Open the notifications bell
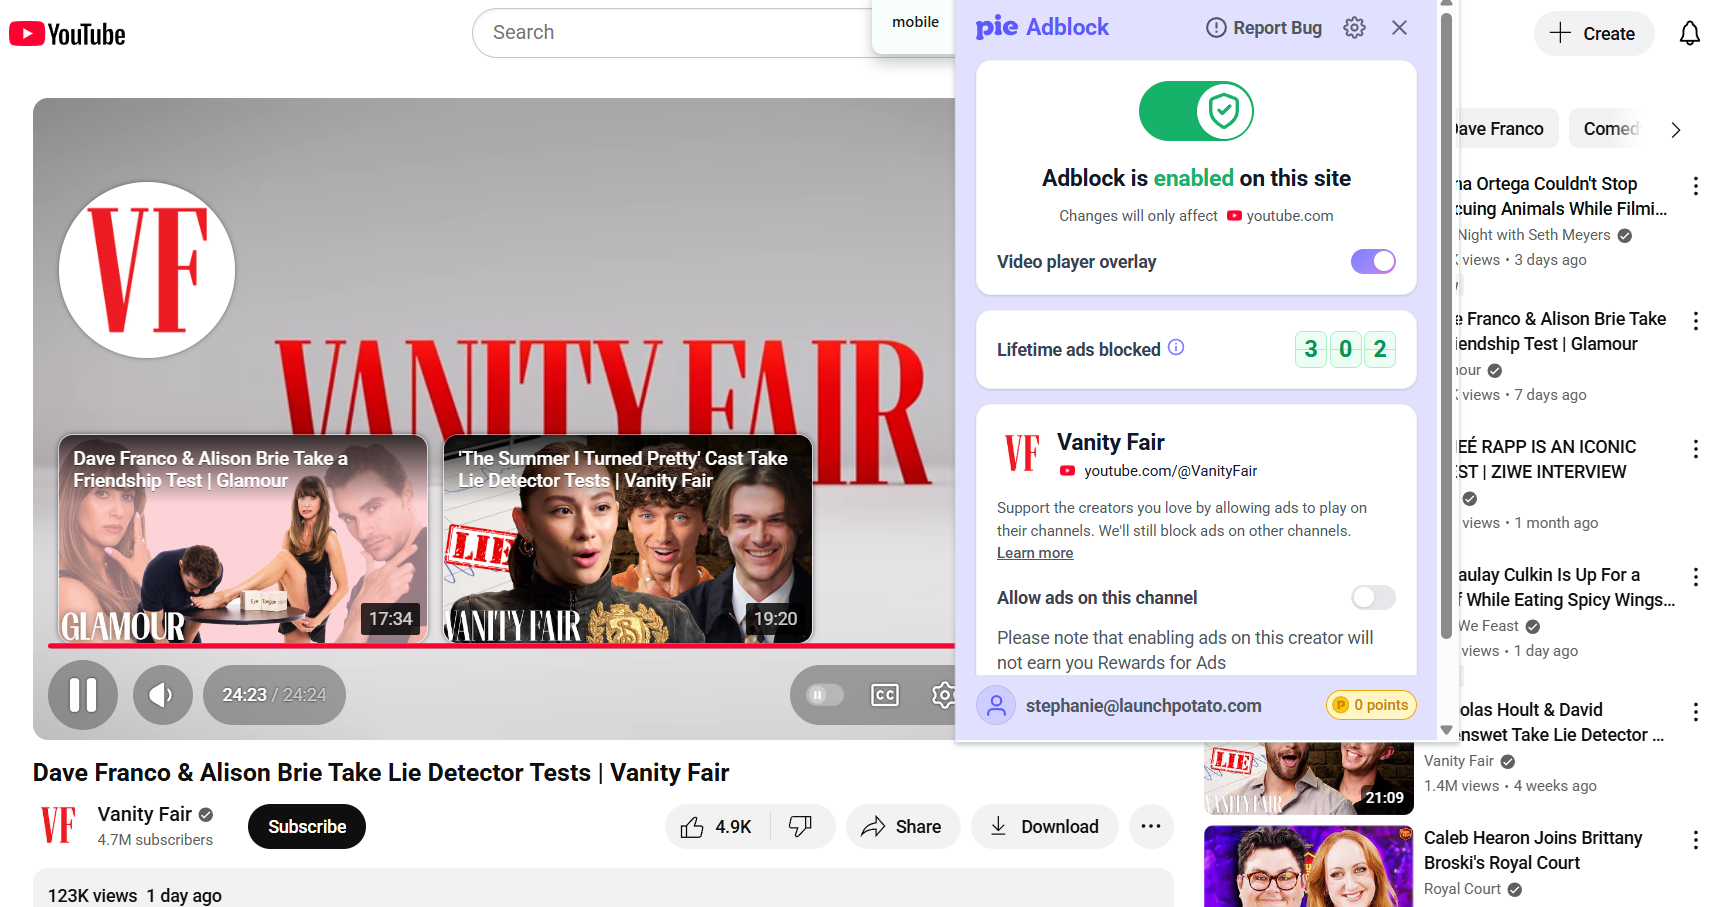 (x=1689, y=34)
